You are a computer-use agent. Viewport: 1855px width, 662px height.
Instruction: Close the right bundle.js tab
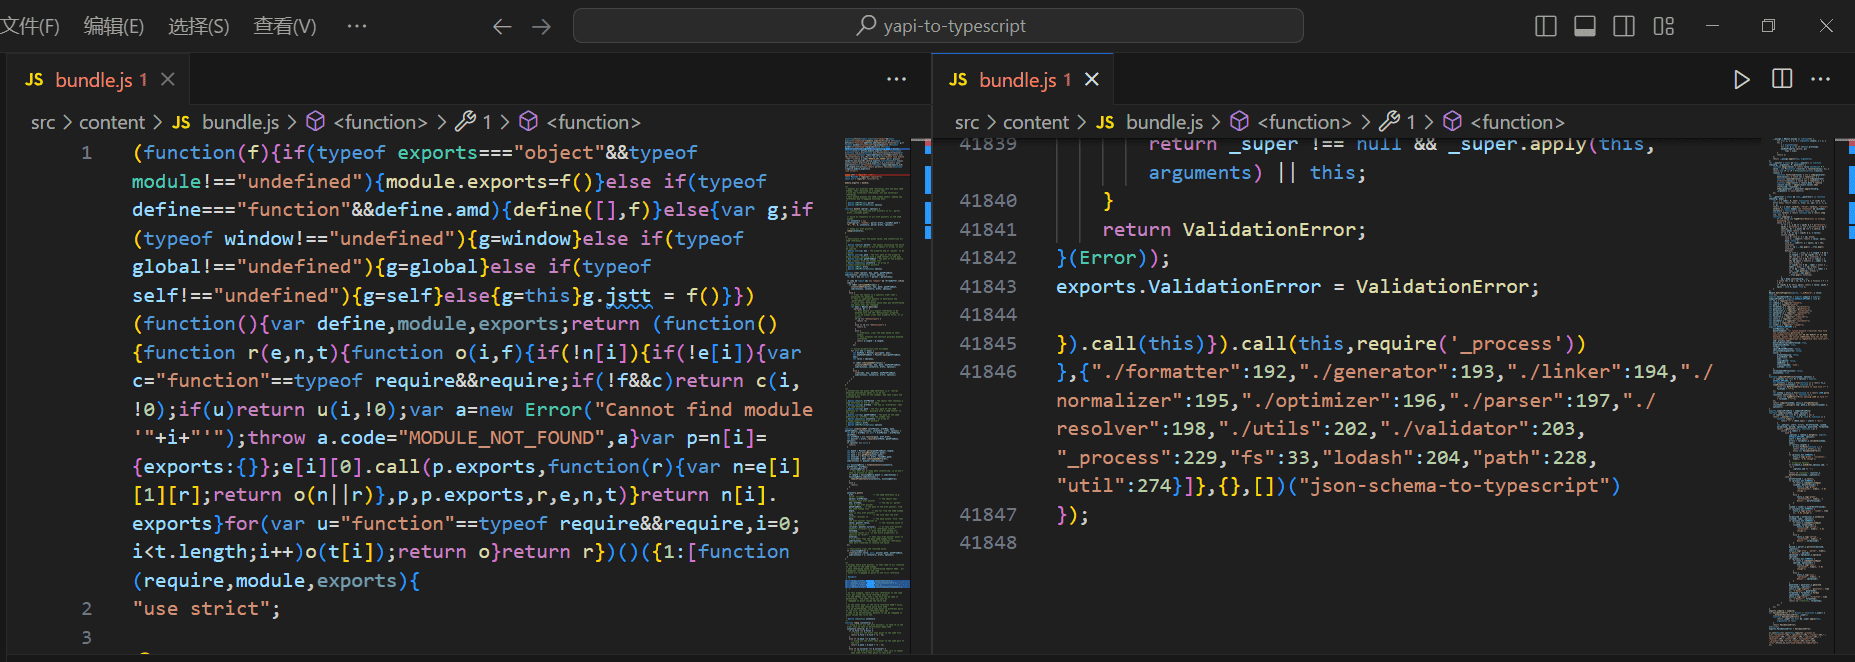point(1092,79)
